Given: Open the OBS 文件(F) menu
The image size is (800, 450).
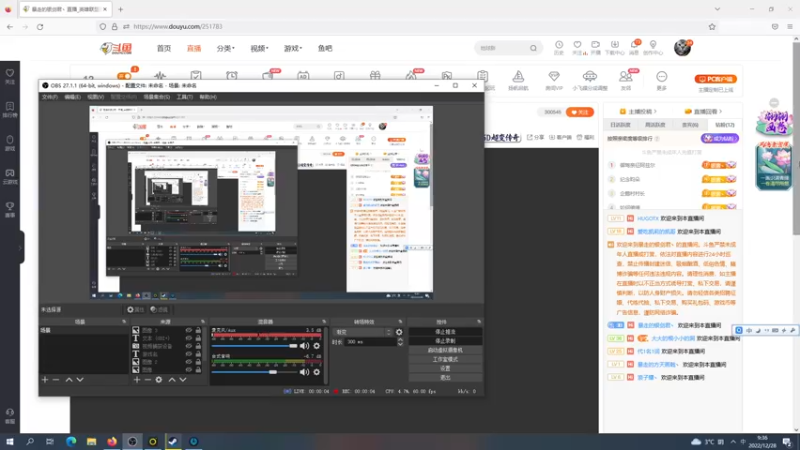Looking at the screenshot, I should click(x=49, y=97).
